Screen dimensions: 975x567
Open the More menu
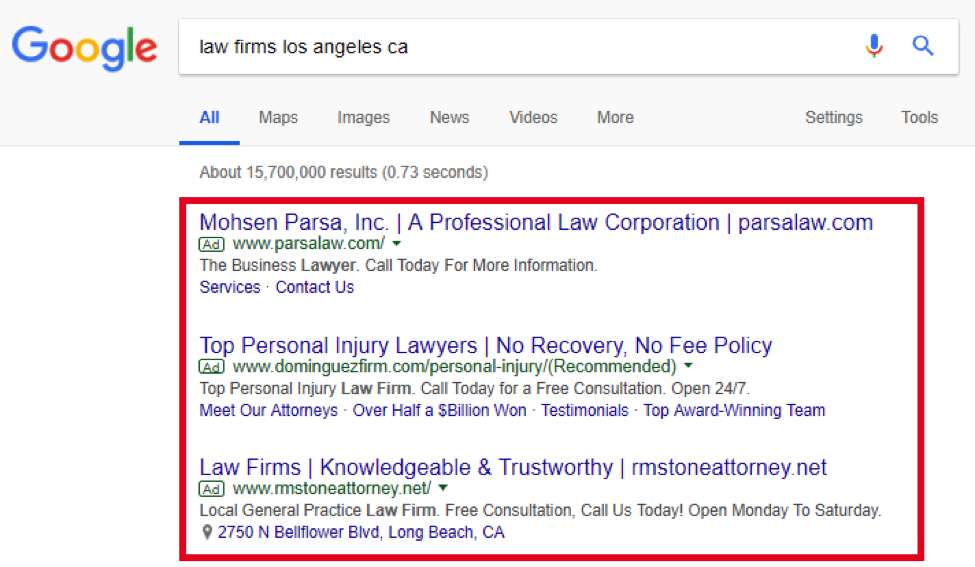pos(615,118)
